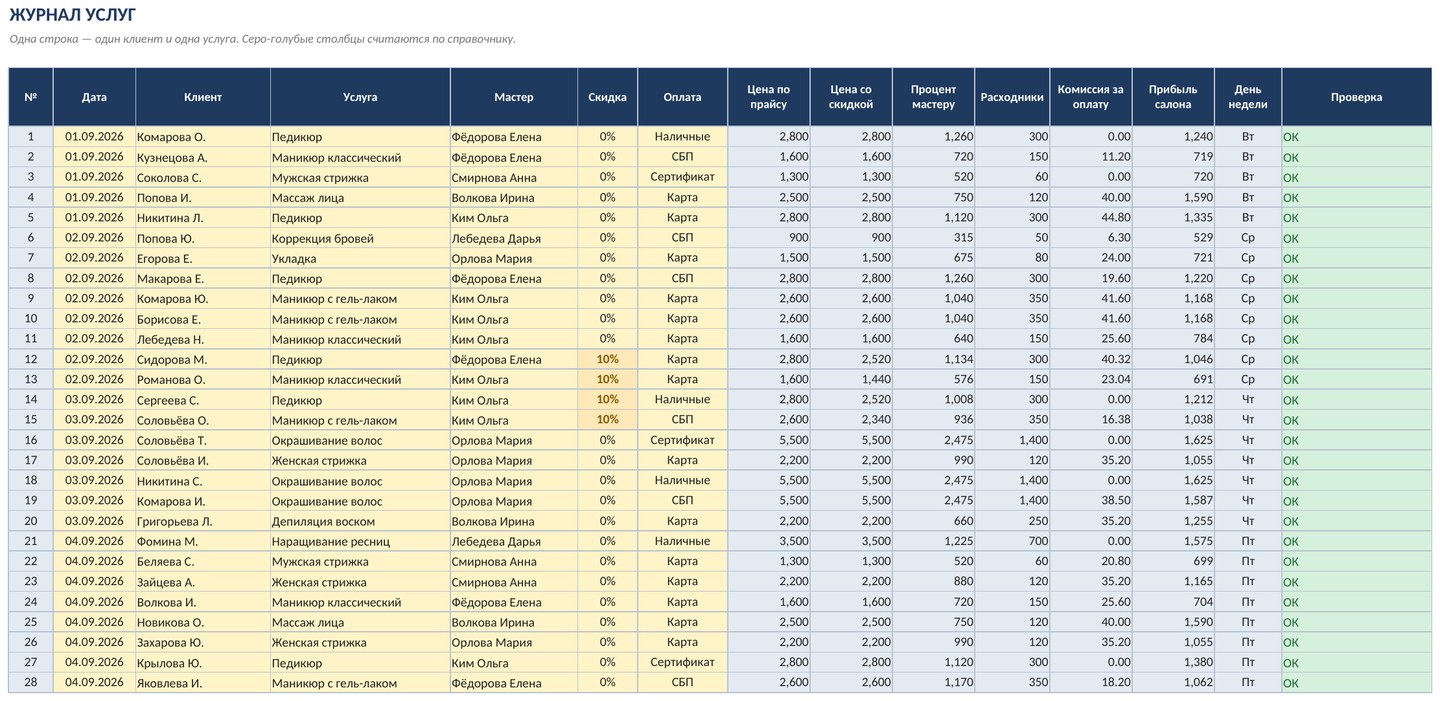Click client cell "Сидорова М."

[x=203, y=359]
